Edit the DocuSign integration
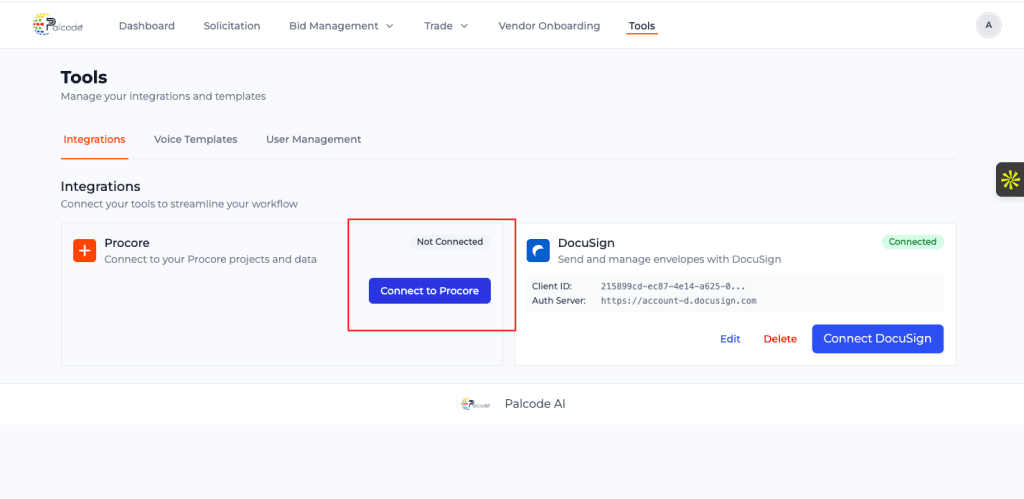Screen dimensions: 1024x499 [x=730, y=339]
